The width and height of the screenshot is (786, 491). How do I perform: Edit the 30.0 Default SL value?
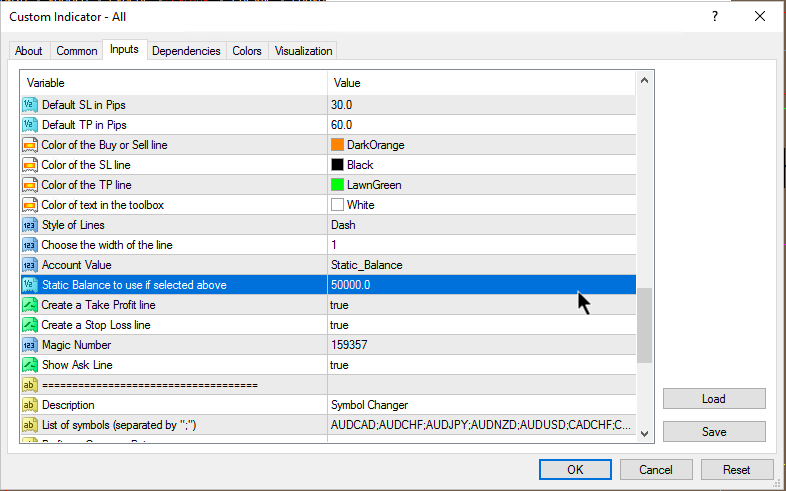pos(481,105)
